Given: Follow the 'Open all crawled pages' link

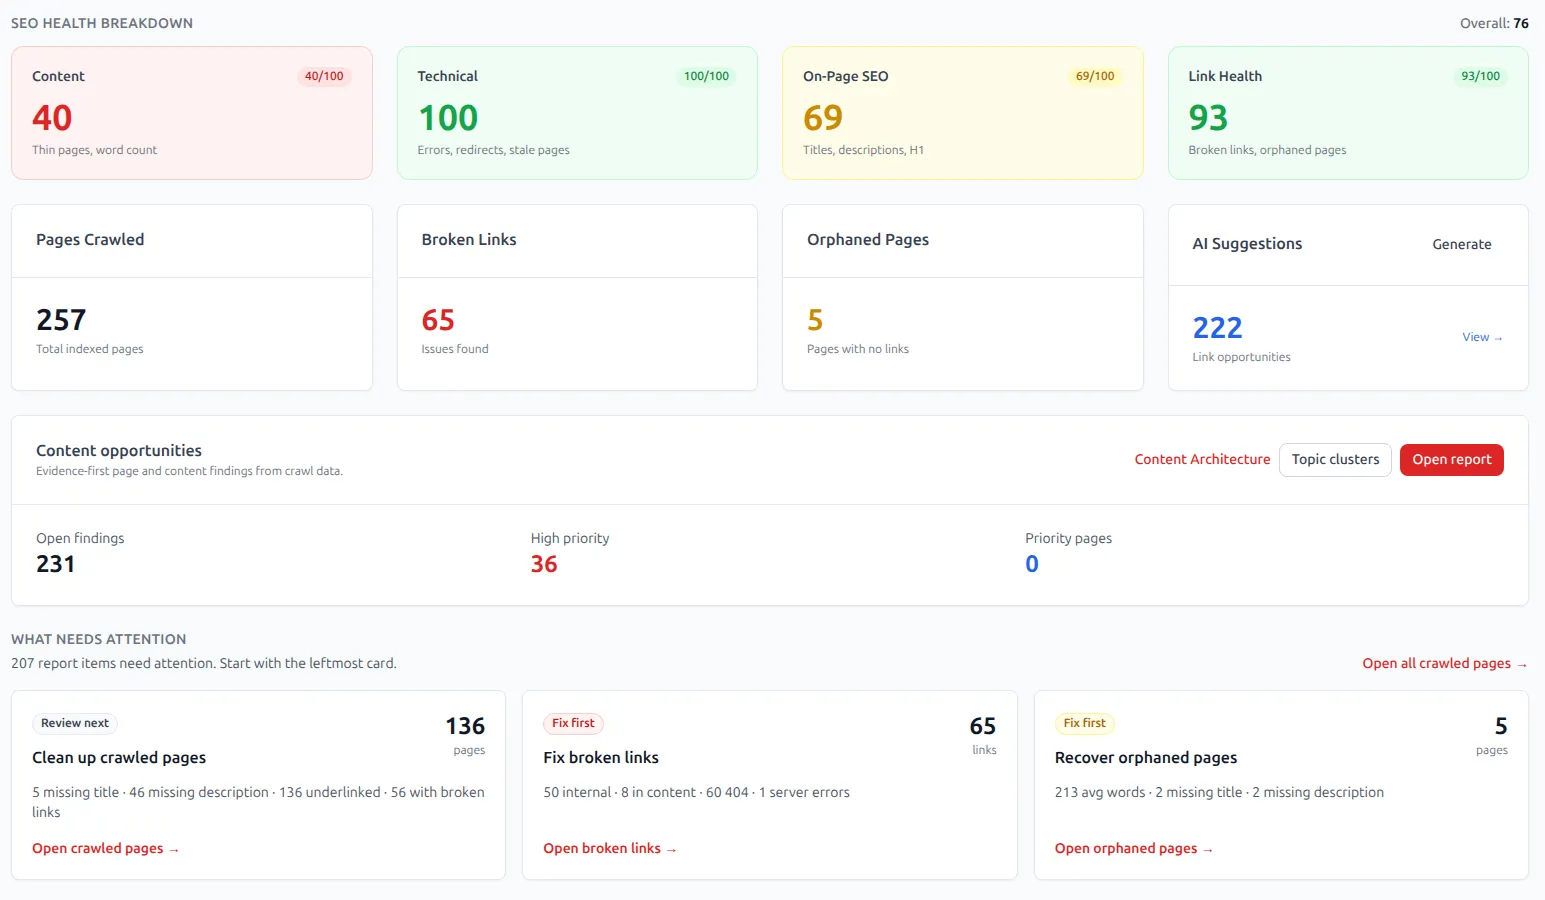Looking at the screenshot, I should [x=1444, y=664].
